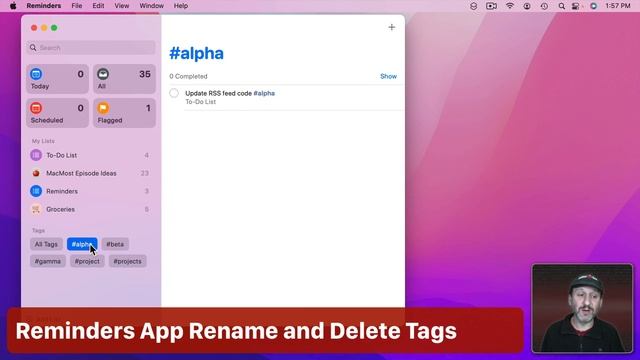The width and height of the screenshot is (640, 360).
Task: Open the Window menu
Action: pos(151,6)
